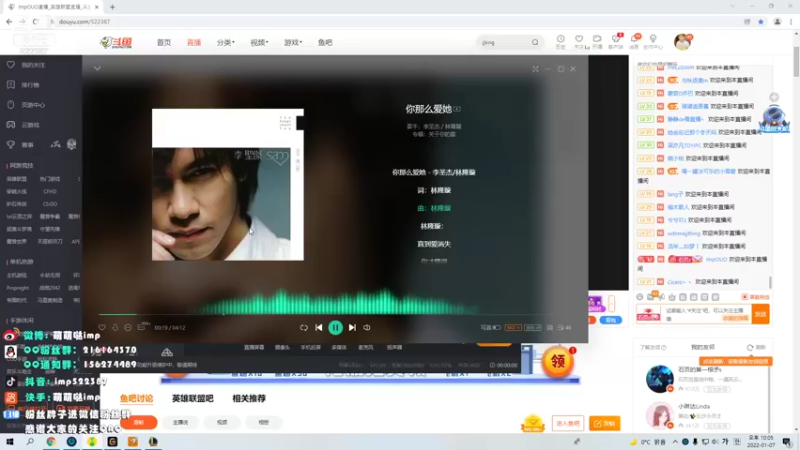The height and width of the screenshot is (450, 800).
Task: Like the current song with heart icon
Action: click(102, 328)
